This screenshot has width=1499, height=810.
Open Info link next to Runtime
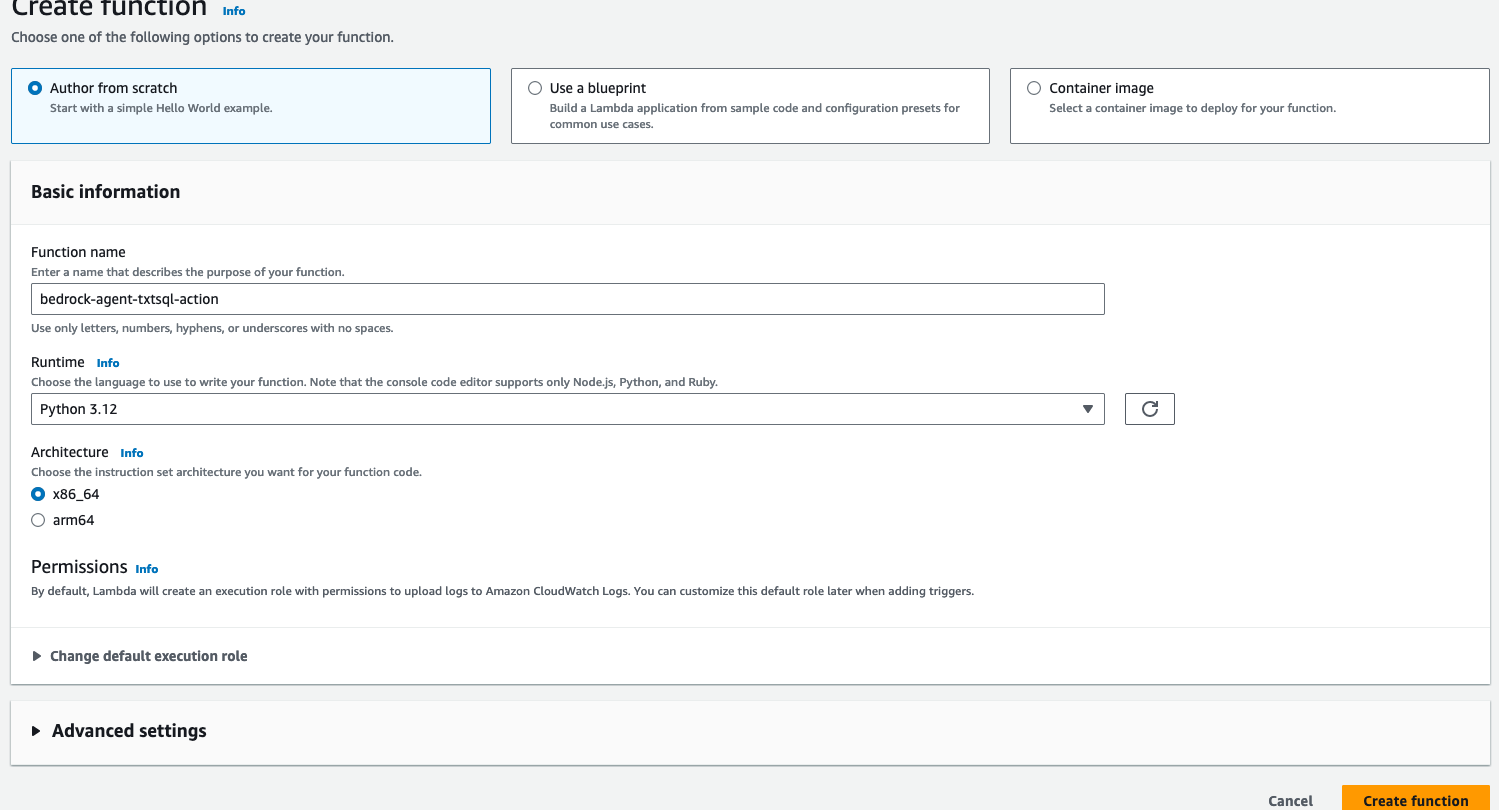(108, 363)
